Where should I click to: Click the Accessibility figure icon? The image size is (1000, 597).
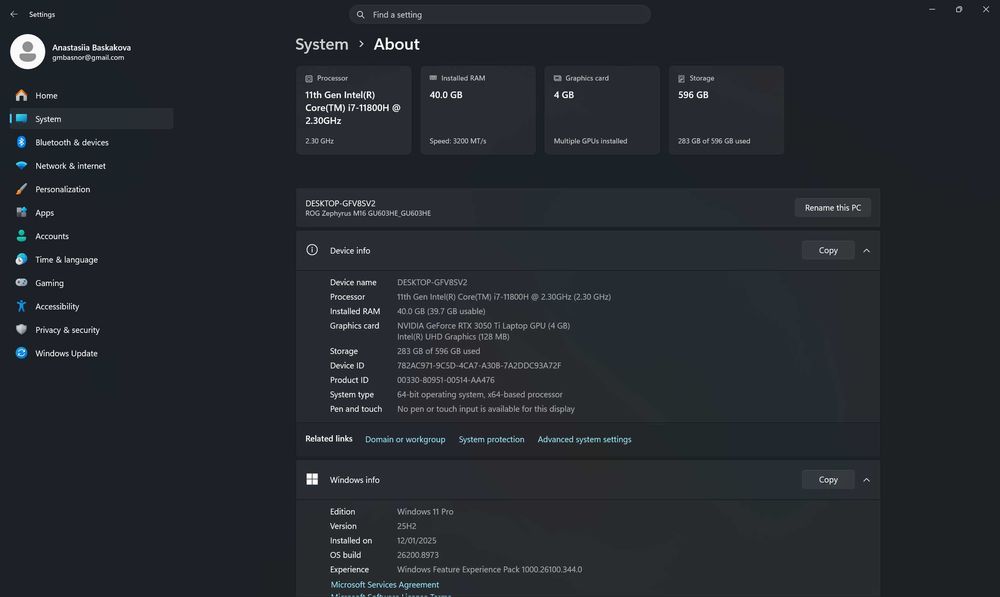coord(22,306)
